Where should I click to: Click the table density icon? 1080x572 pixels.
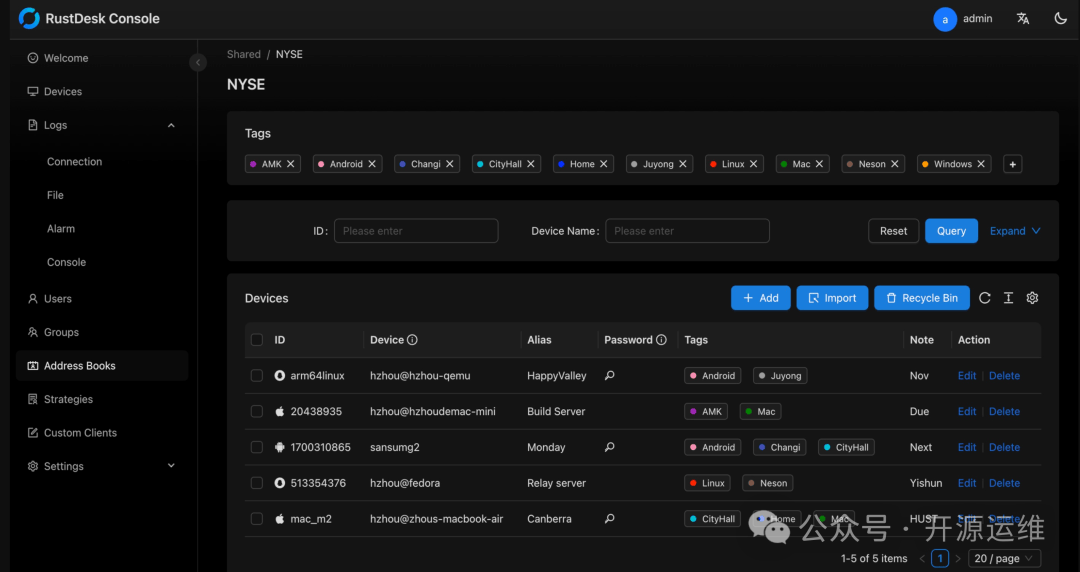[x=1009, y=298]
